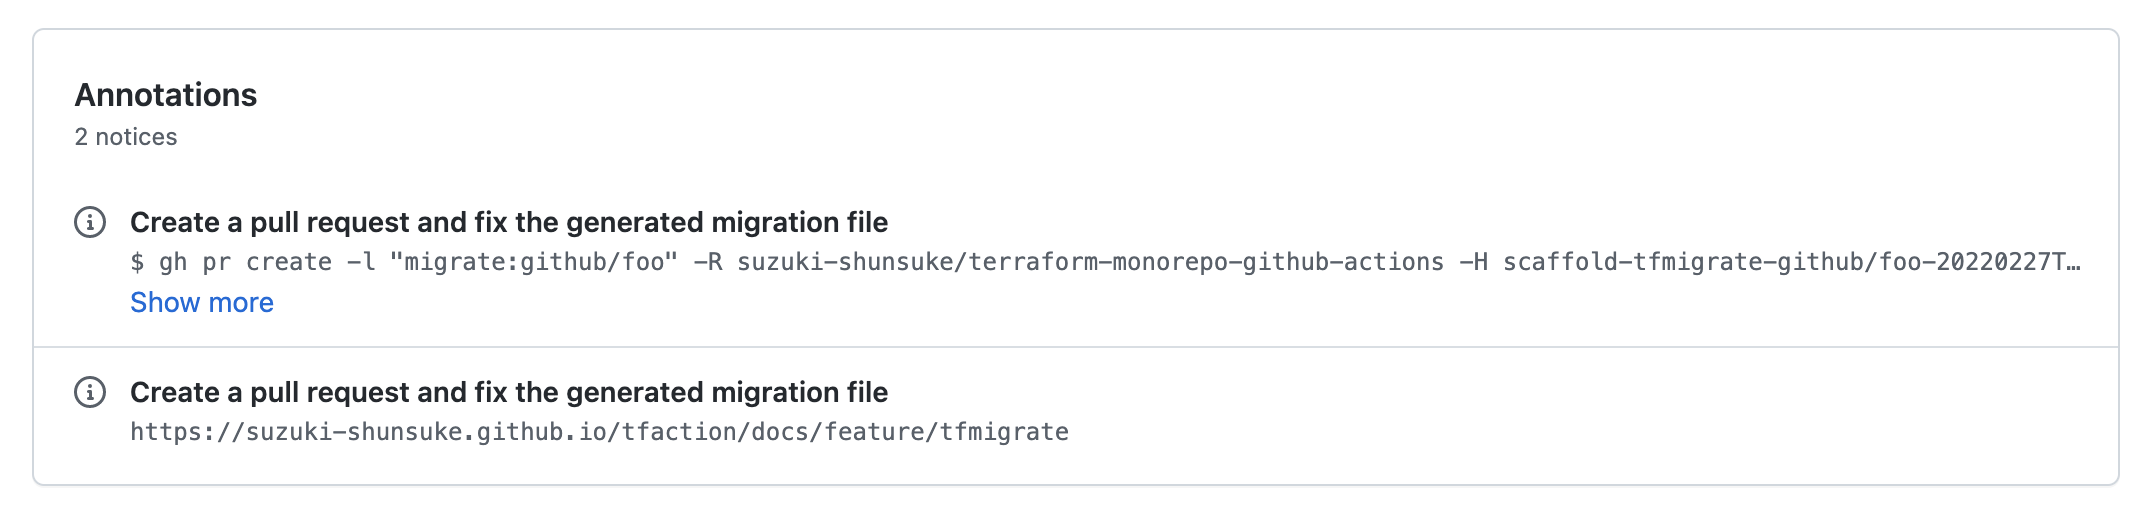Click the info icon beside the first notice
The image size is (2142, 510).
tap(90, 222)
